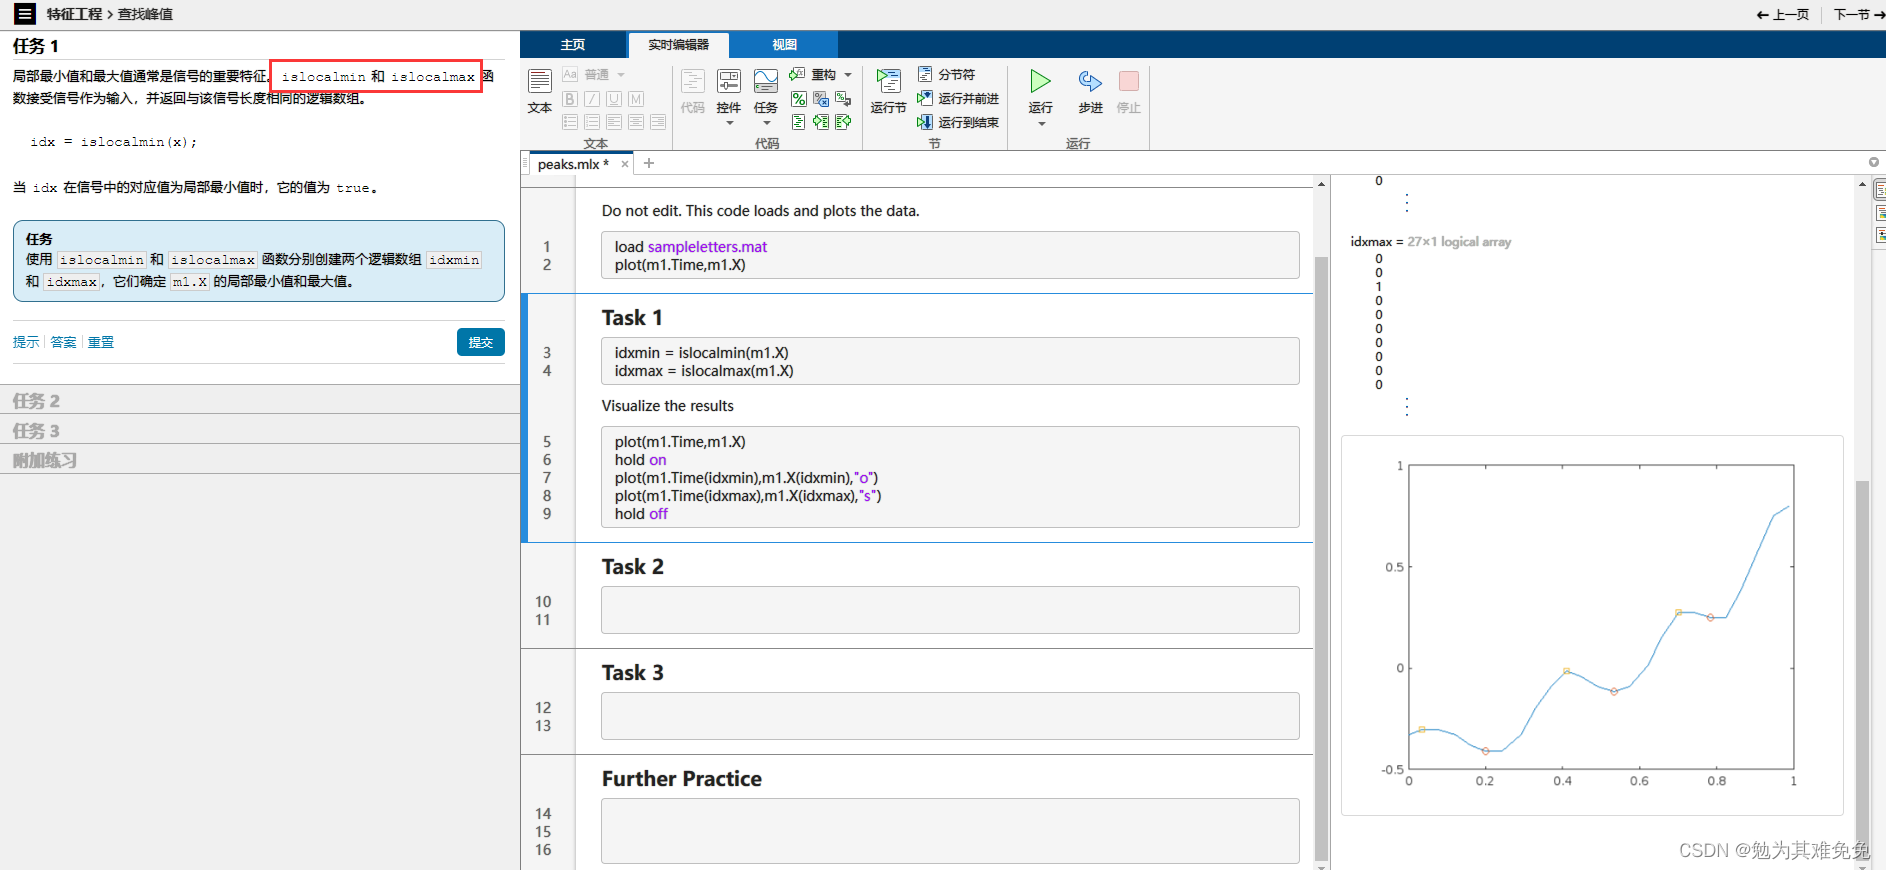The image size is (1886, 870).
Task: Select the peaks.mlx document tab
Action: pos(573,164)
